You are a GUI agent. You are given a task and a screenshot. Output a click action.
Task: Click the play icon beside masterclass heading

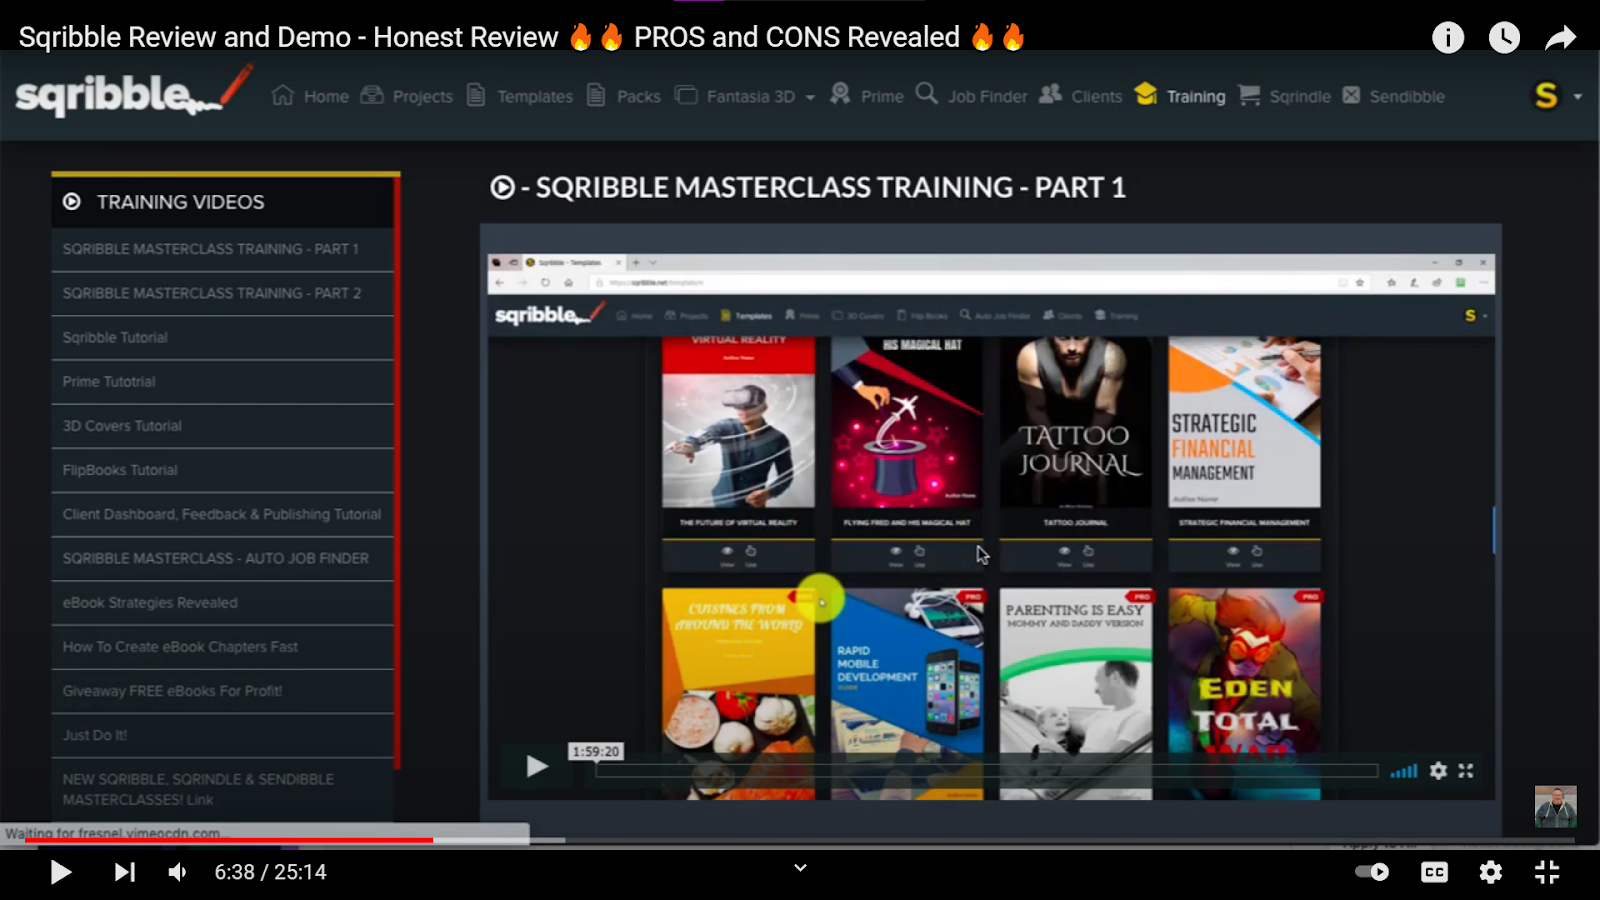click(x=502, y=187)
